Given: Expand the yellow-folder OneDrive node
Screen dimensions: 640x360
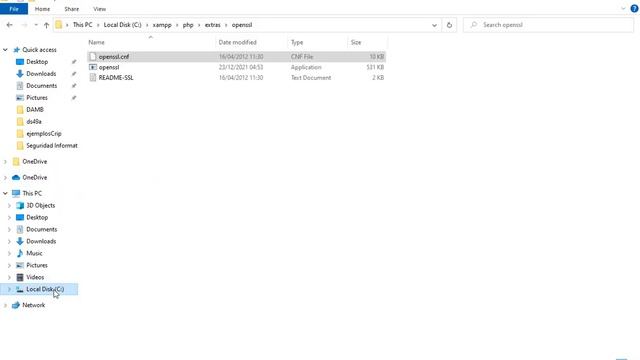Looking at the screenshot, I should (5, 162).
